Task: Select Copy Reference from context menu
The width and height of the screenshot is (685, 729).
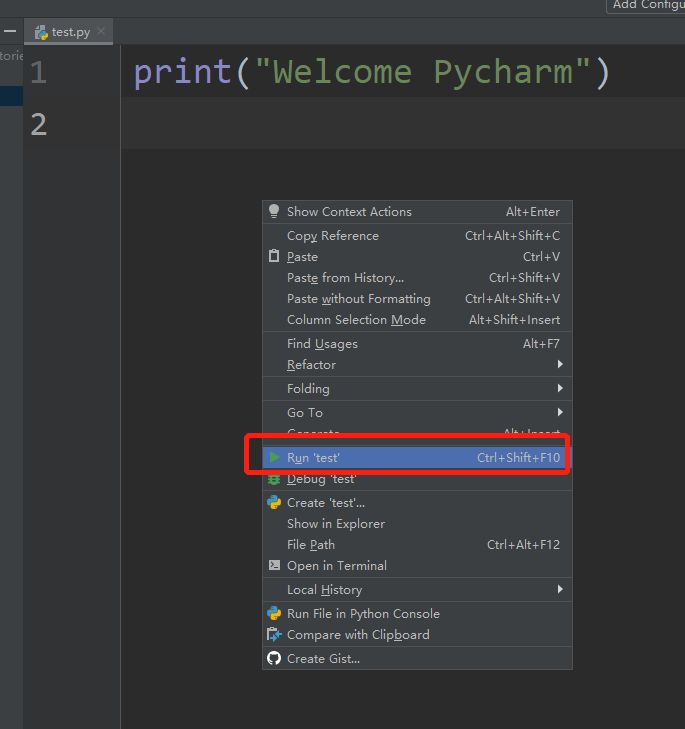Action: click(333, 236)
